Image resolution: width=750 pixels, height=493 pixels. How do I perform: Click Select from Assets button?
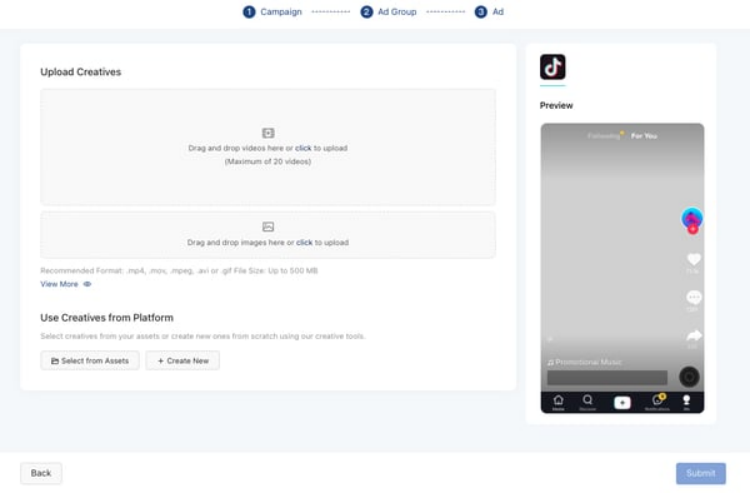tap(90, 361)
